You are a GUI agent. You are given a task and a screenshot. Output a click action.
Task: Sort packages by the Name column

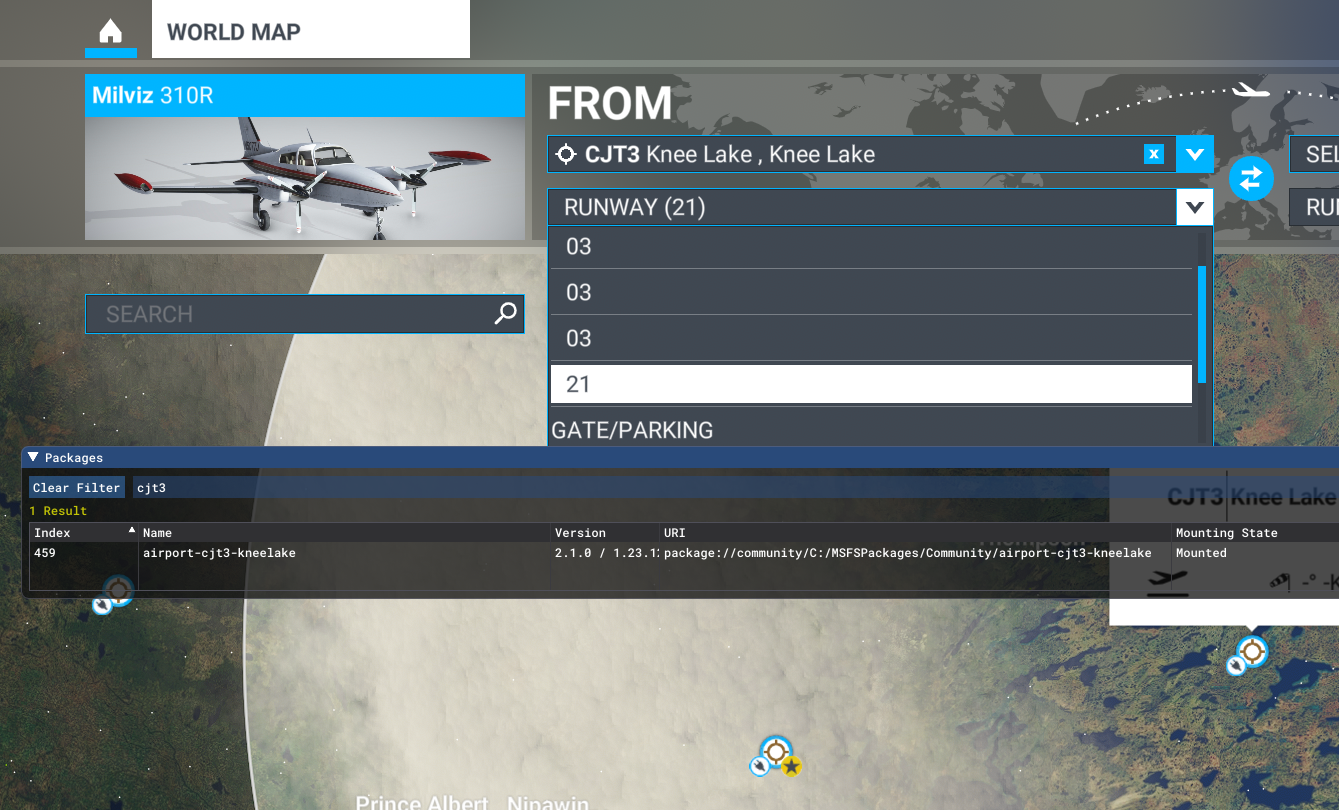[x=345, y=533]
